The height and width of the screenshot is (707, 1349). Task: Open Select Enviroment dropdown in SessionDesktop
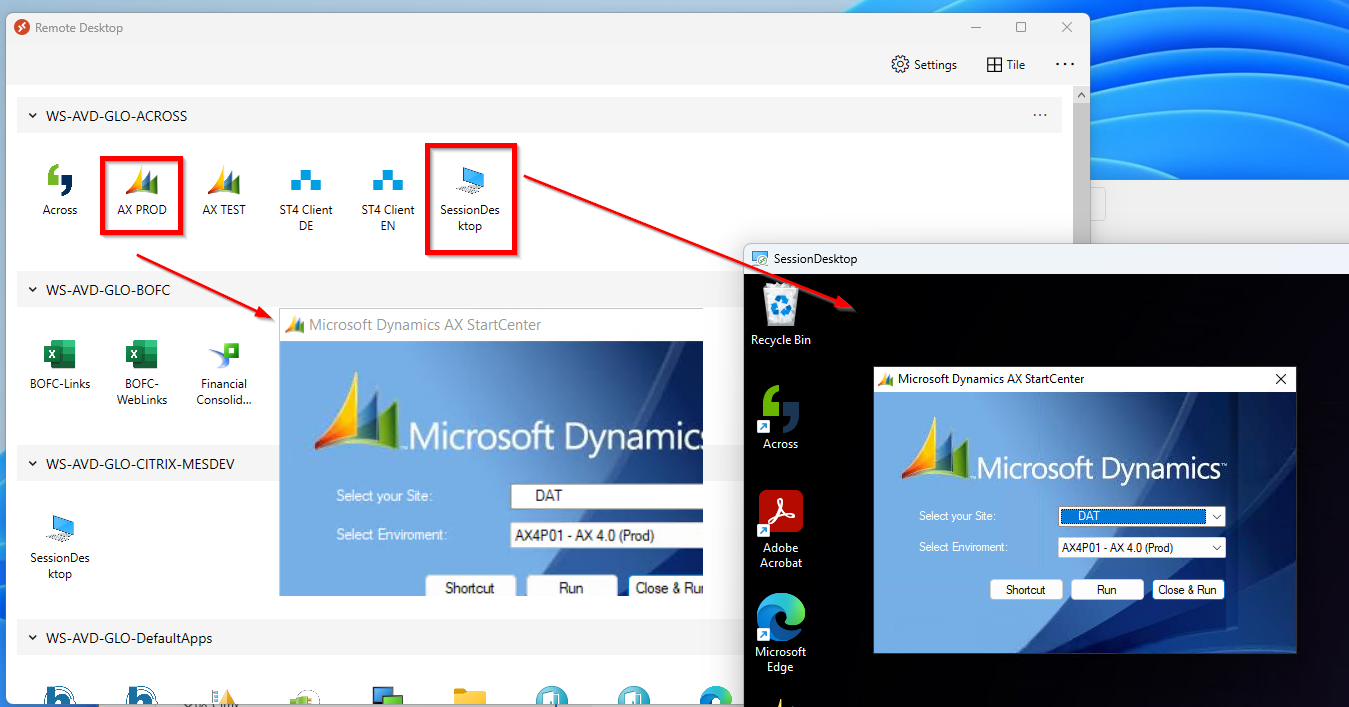1142,548
